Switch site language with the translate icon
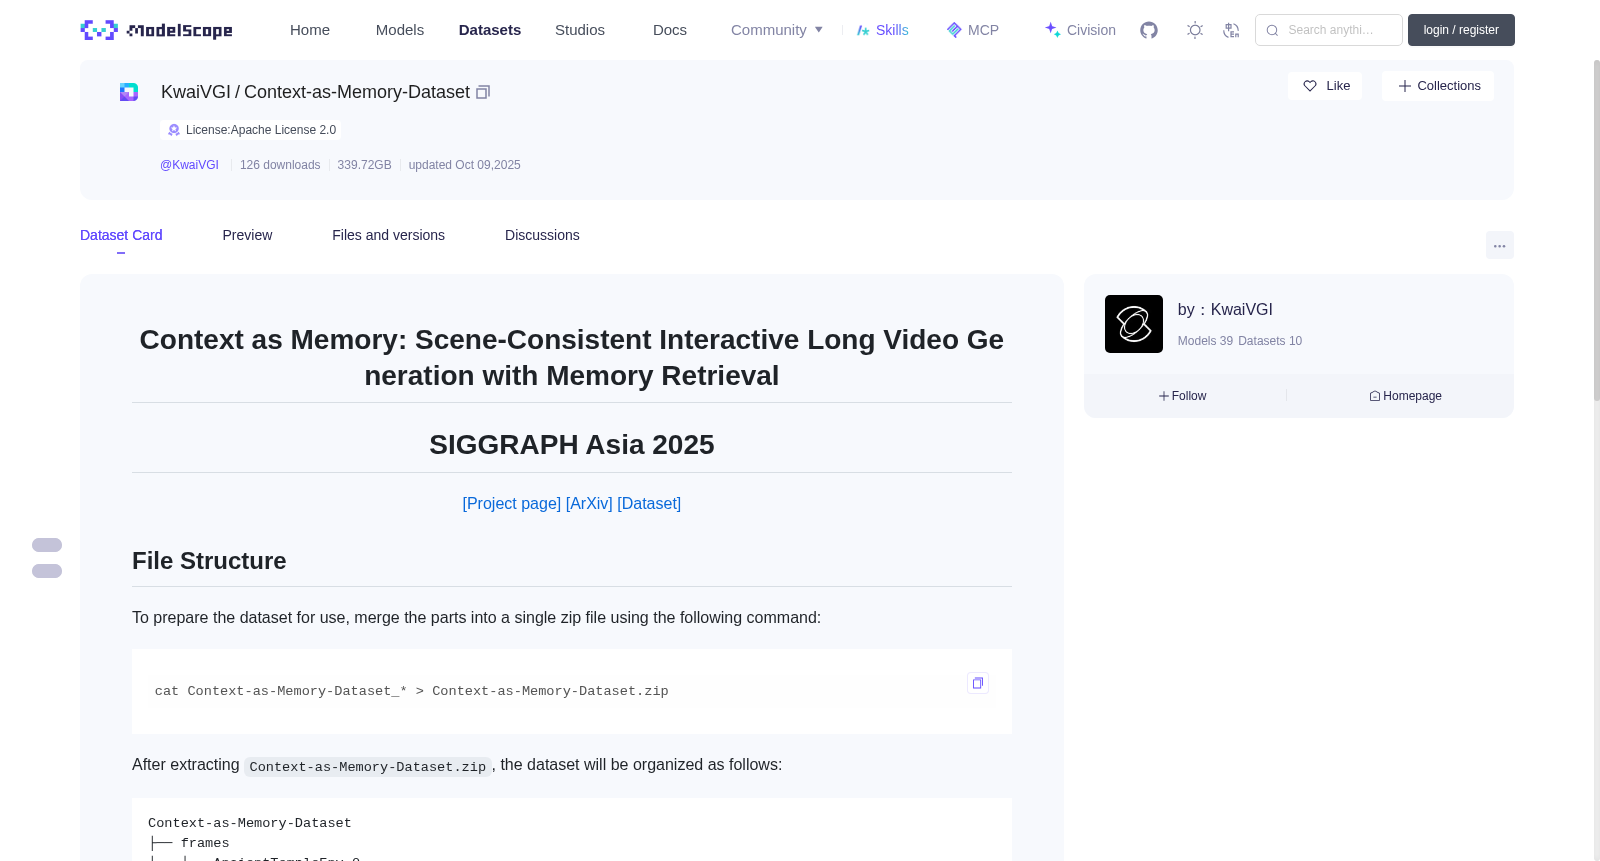The width and height of the screenshot is (1600, 861). coord(1231,30)
